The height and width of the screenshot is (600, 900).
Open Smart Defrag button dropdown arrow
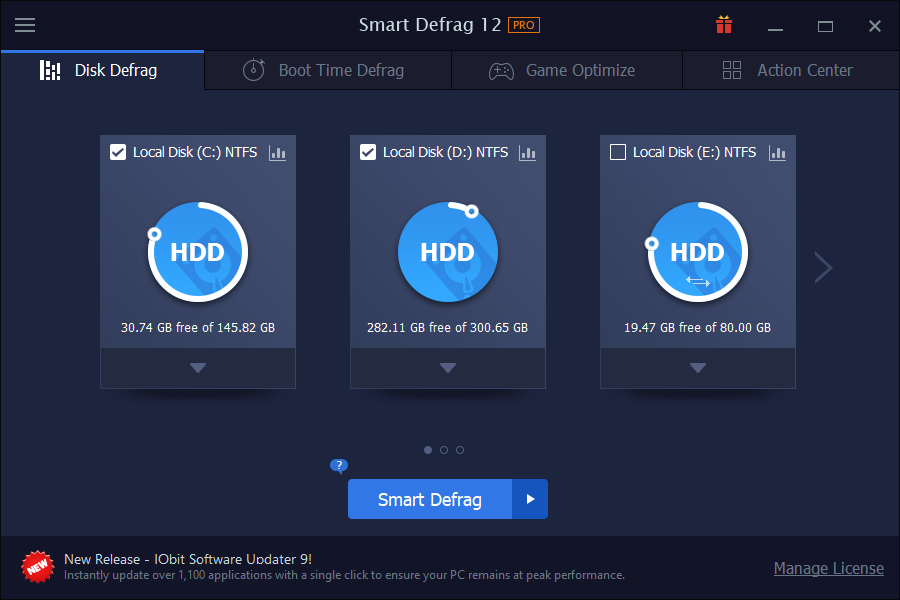(x=530, y=500)
